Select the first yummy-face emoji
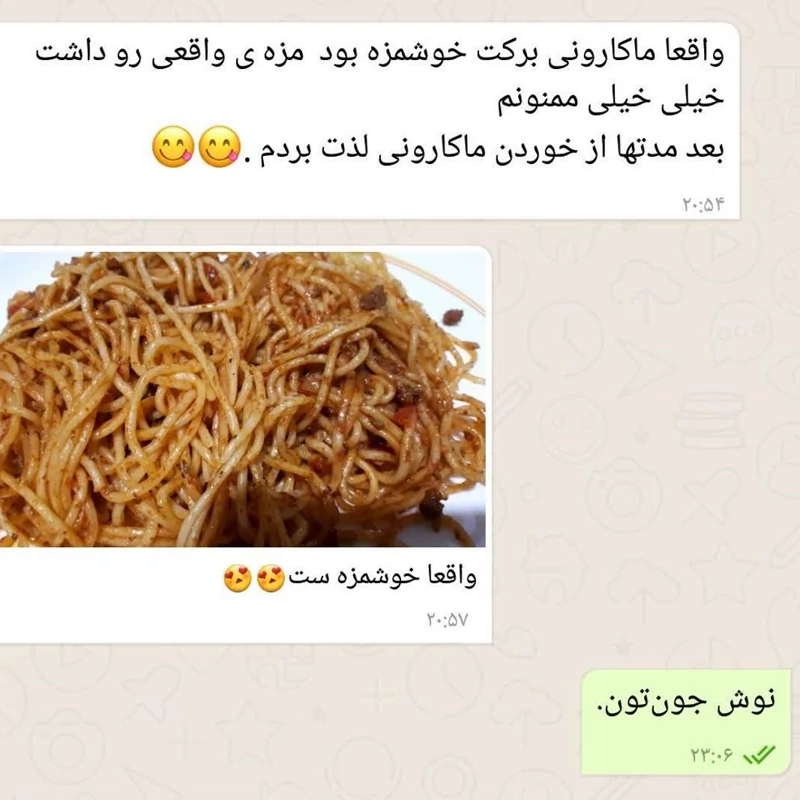 pos(172,147)
